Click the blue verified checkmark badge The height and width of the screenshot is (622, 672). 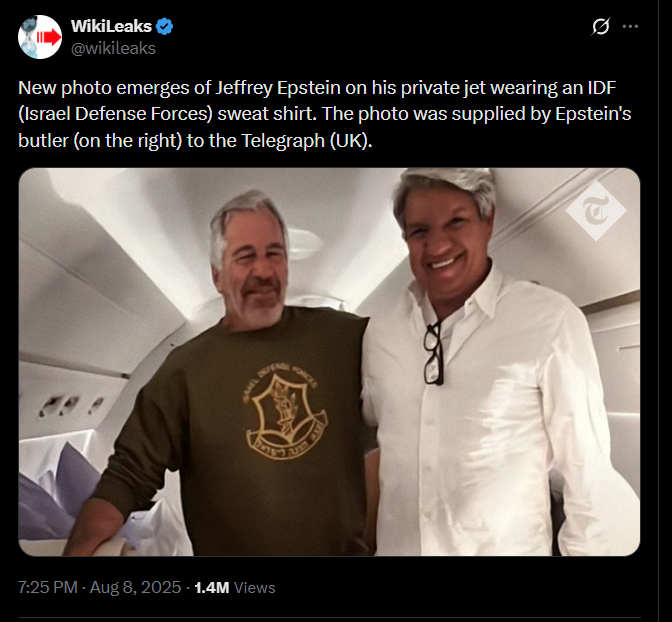click(x=164, y=27)
